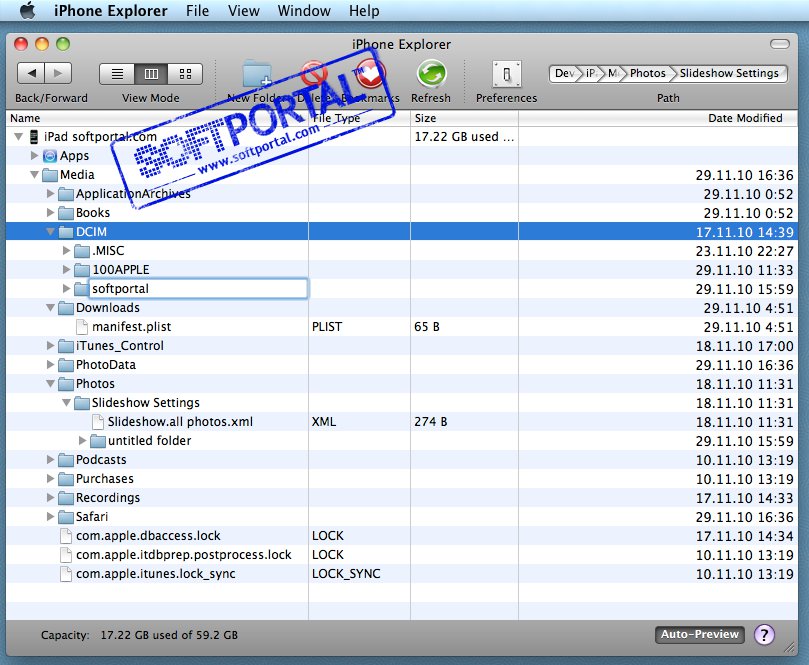Select the iTunes_Control folder row
The width and height of the screenshot is (809, 665).
tap(401, 346)
